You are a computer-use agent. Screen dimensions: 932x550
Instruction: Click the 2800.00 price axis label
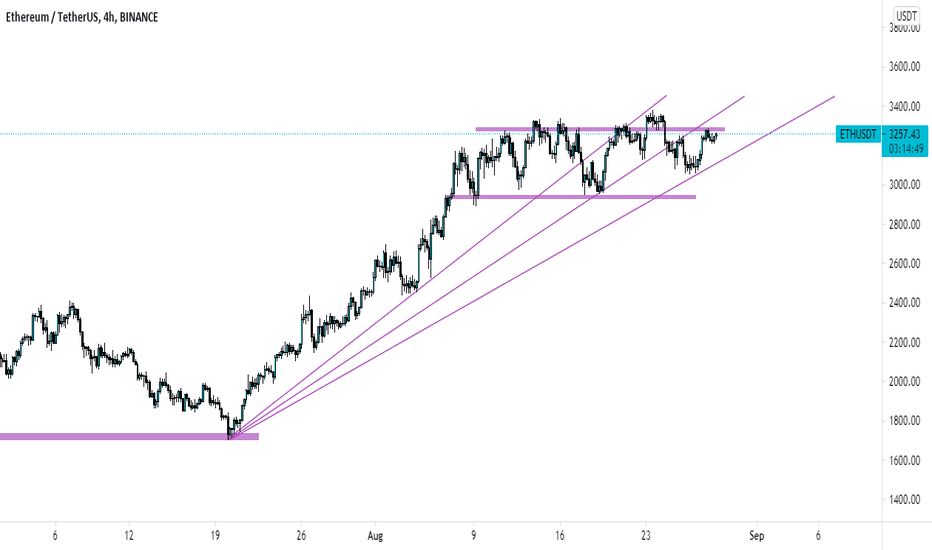(x=904, y=224)
